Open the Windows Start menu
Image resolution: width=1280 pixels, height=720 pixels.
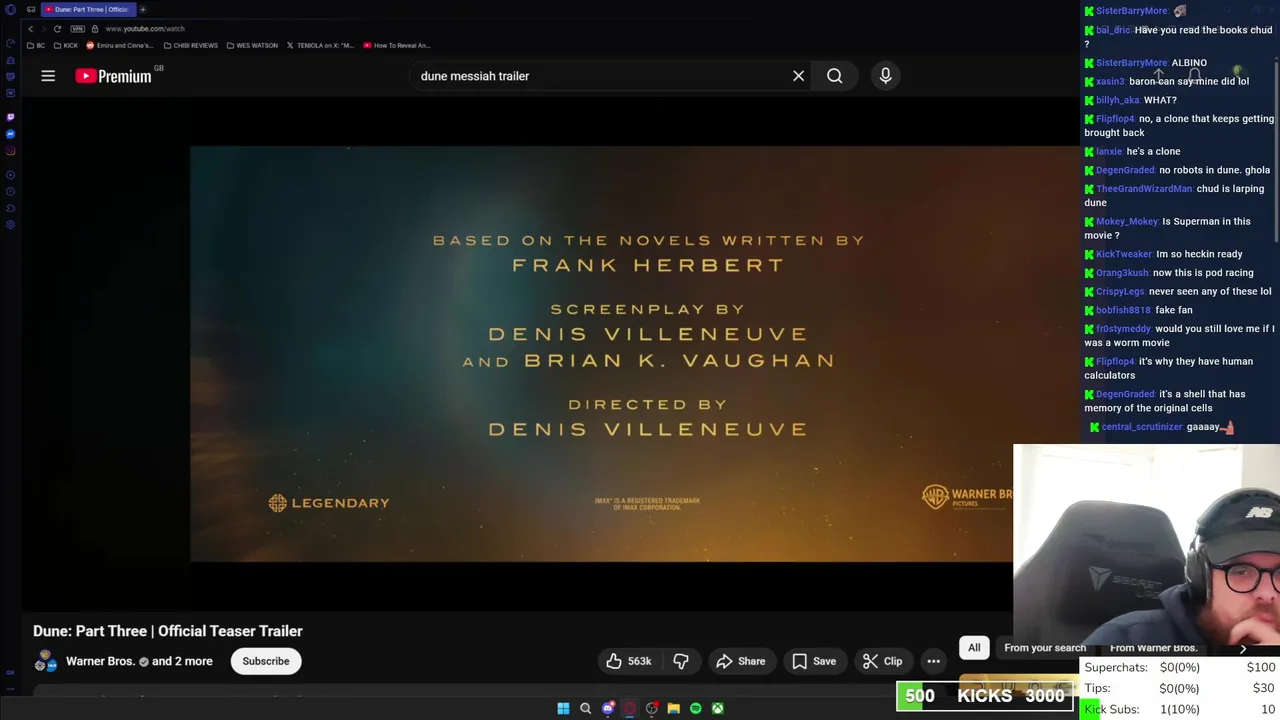tap(563, 708)
